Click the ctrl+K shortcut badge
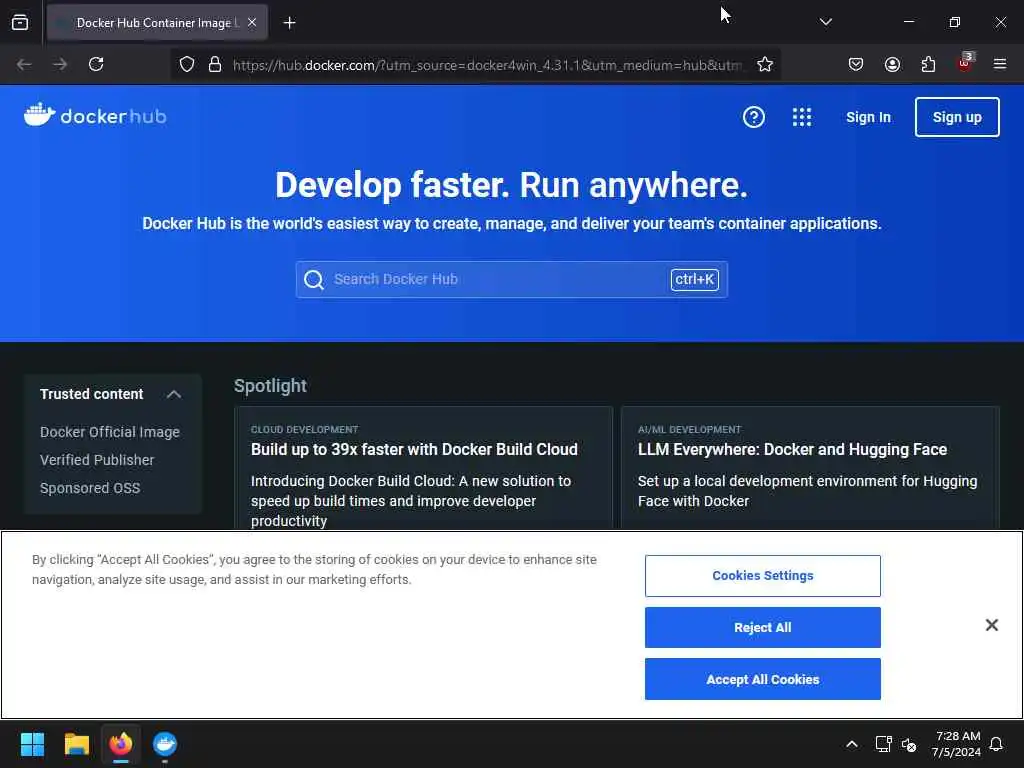 click(x=694, y=280)
